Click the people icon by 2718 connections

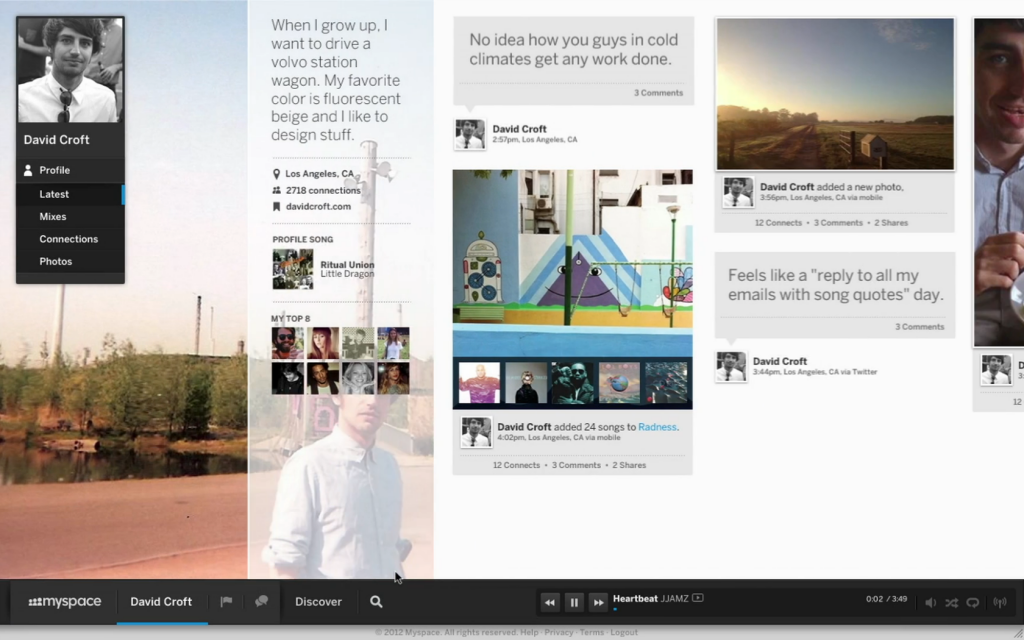(x=276, y=190)
